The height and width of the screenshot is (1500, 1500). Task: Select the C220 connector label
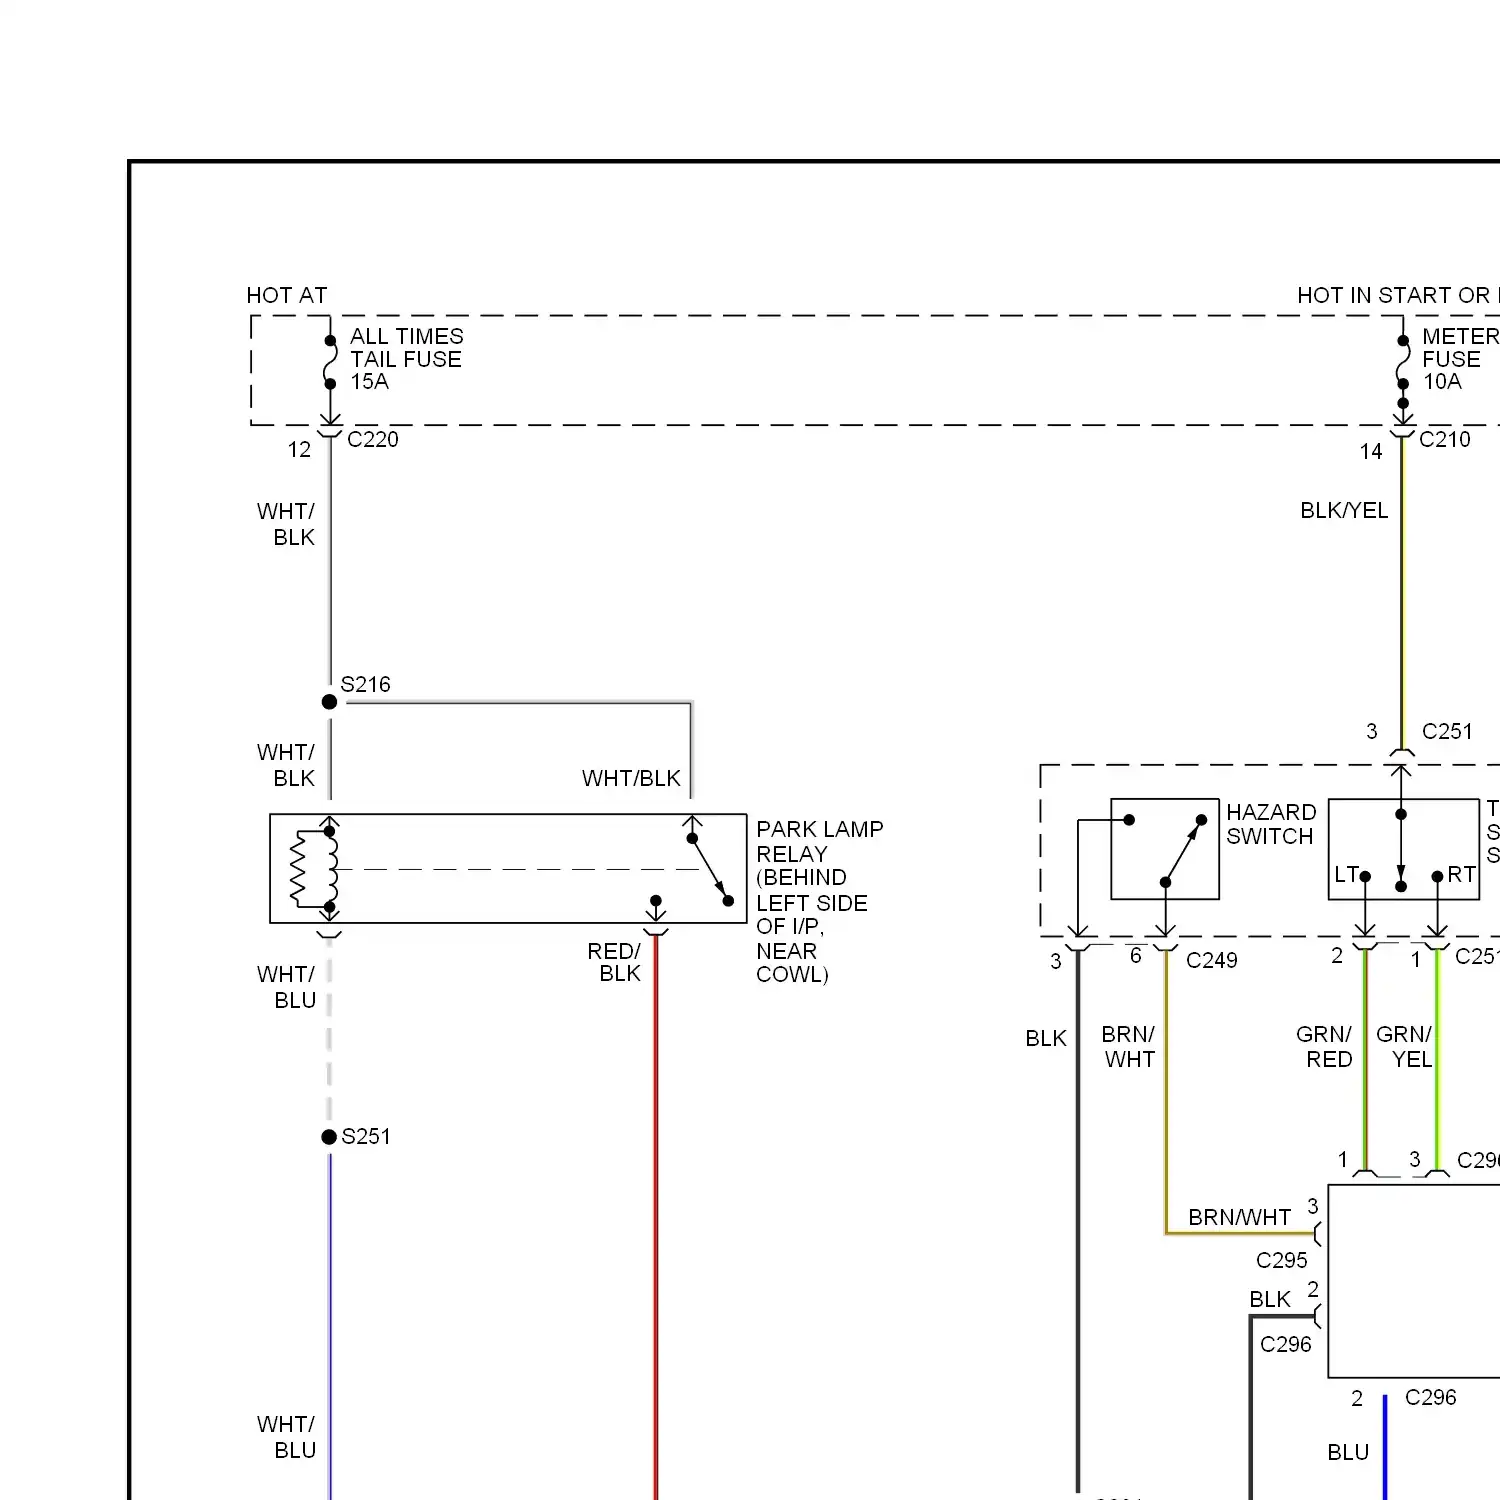(x=372, y=439)
